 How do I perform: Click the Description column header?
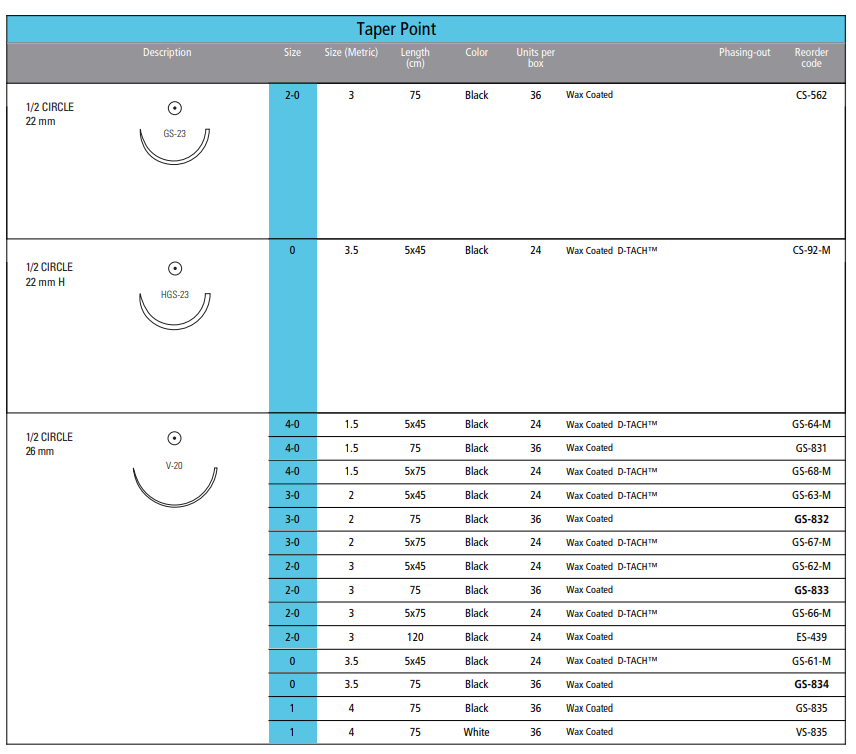point(167,53)
